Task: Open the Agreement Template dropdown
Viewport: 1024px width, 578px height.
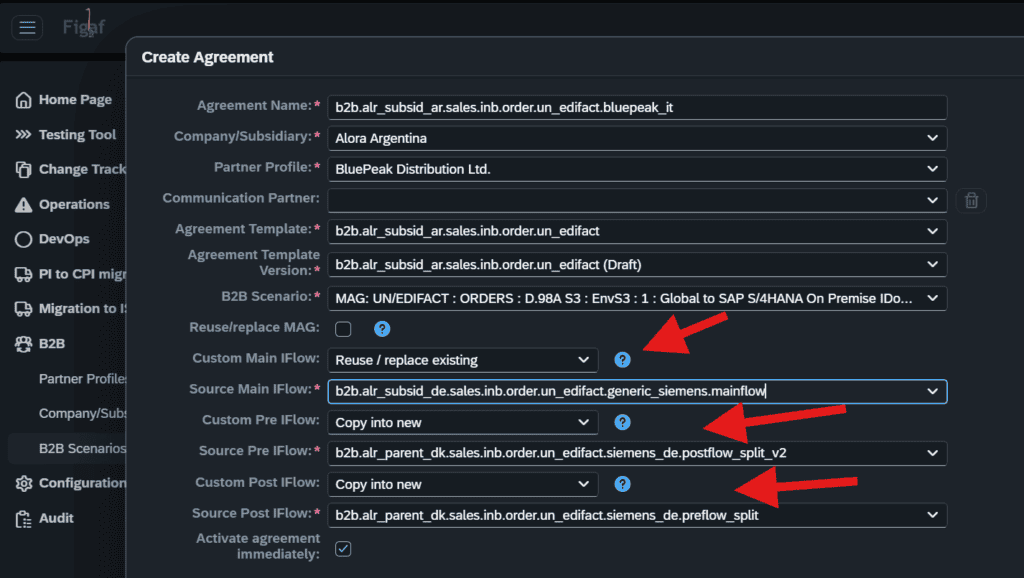Action: [637, 231]
